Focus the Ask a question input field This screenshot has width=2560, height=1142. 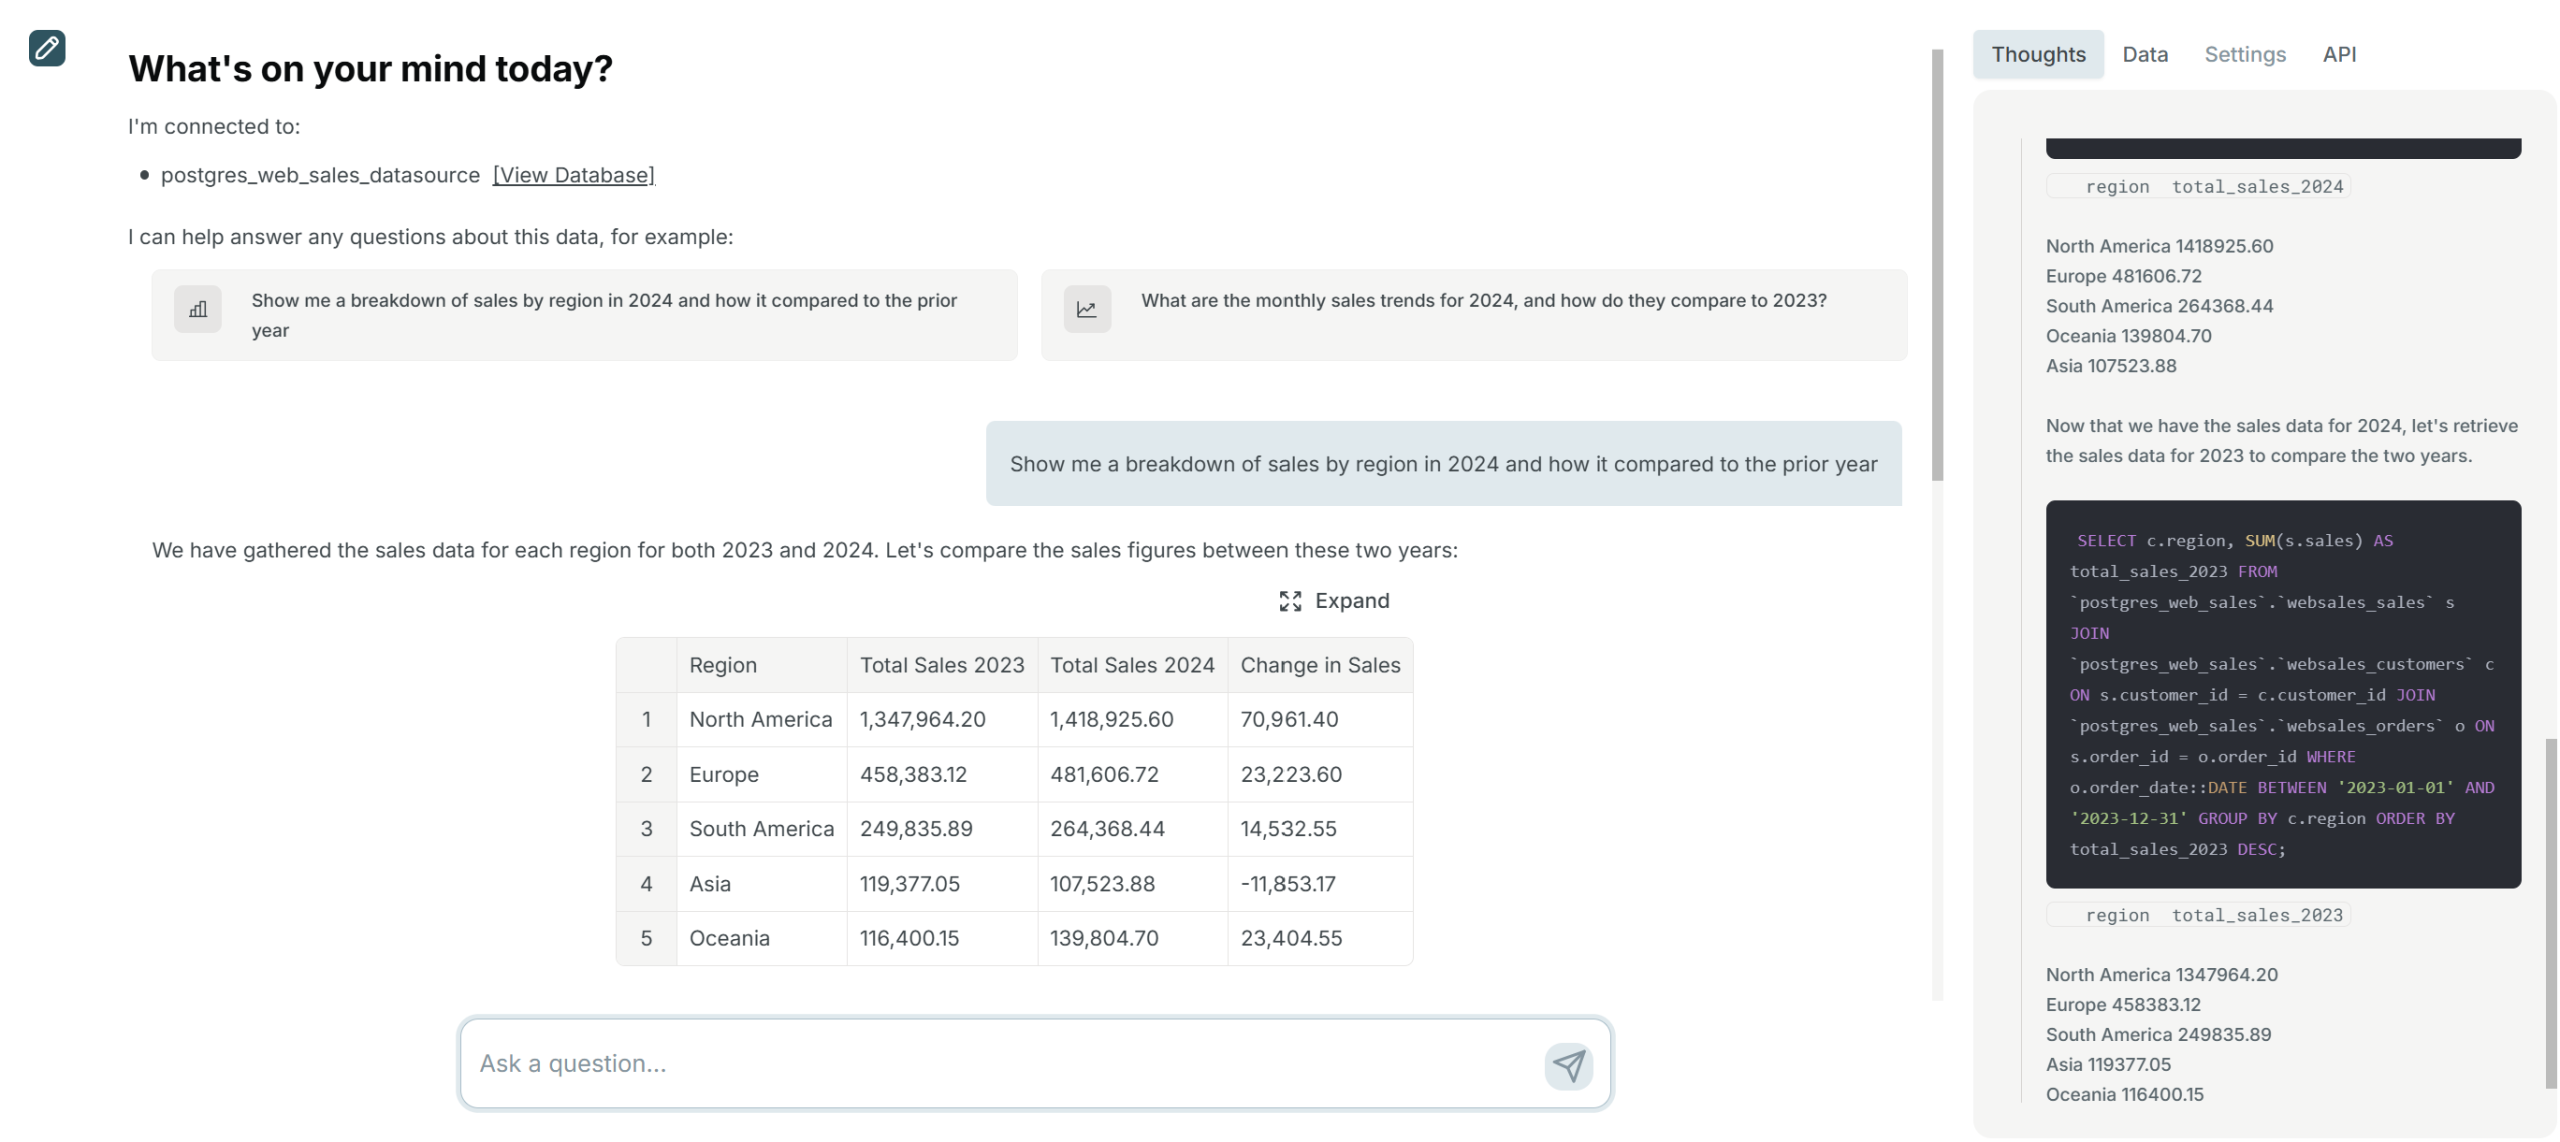[1000, 1064]
